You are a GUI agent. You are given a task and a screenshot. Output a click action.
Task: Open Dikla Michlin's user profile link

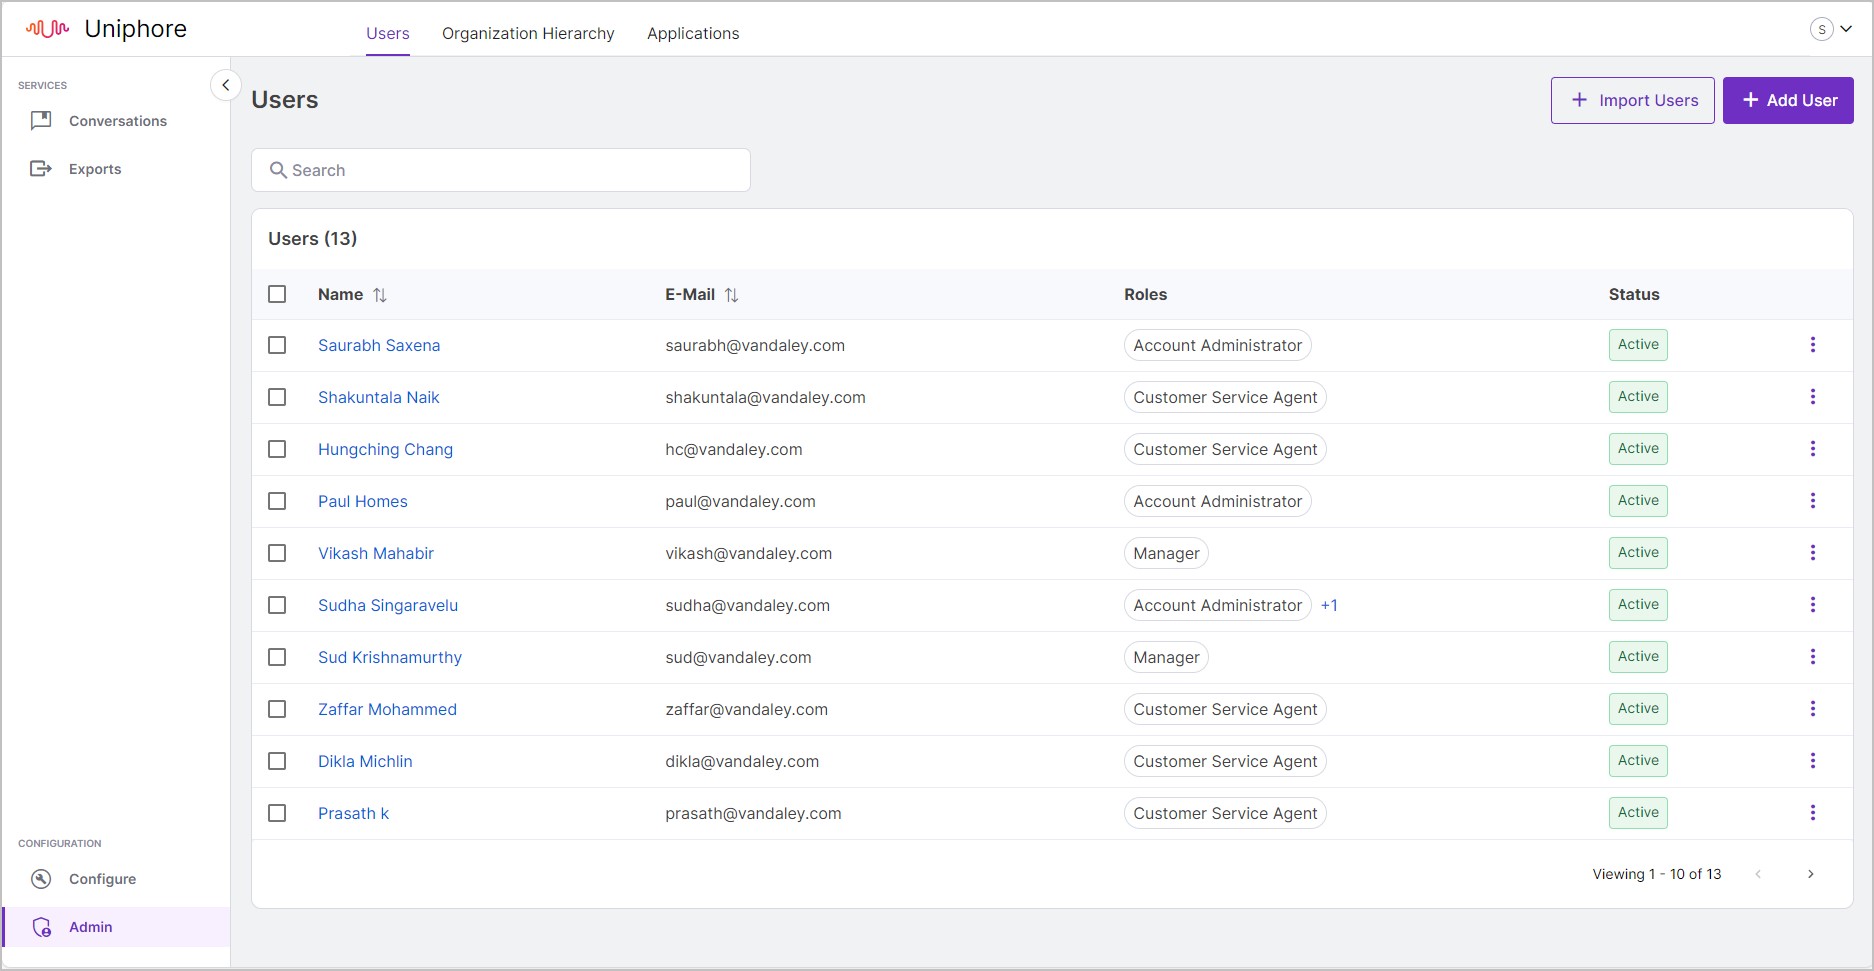[x=365, y=761]
